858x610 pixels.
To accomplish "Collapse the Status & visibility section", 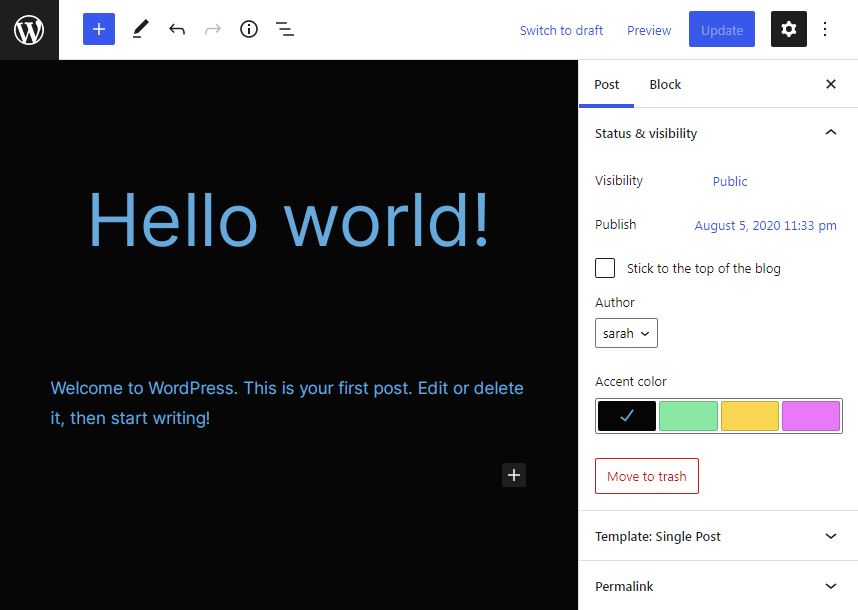I will click(830, 133).
